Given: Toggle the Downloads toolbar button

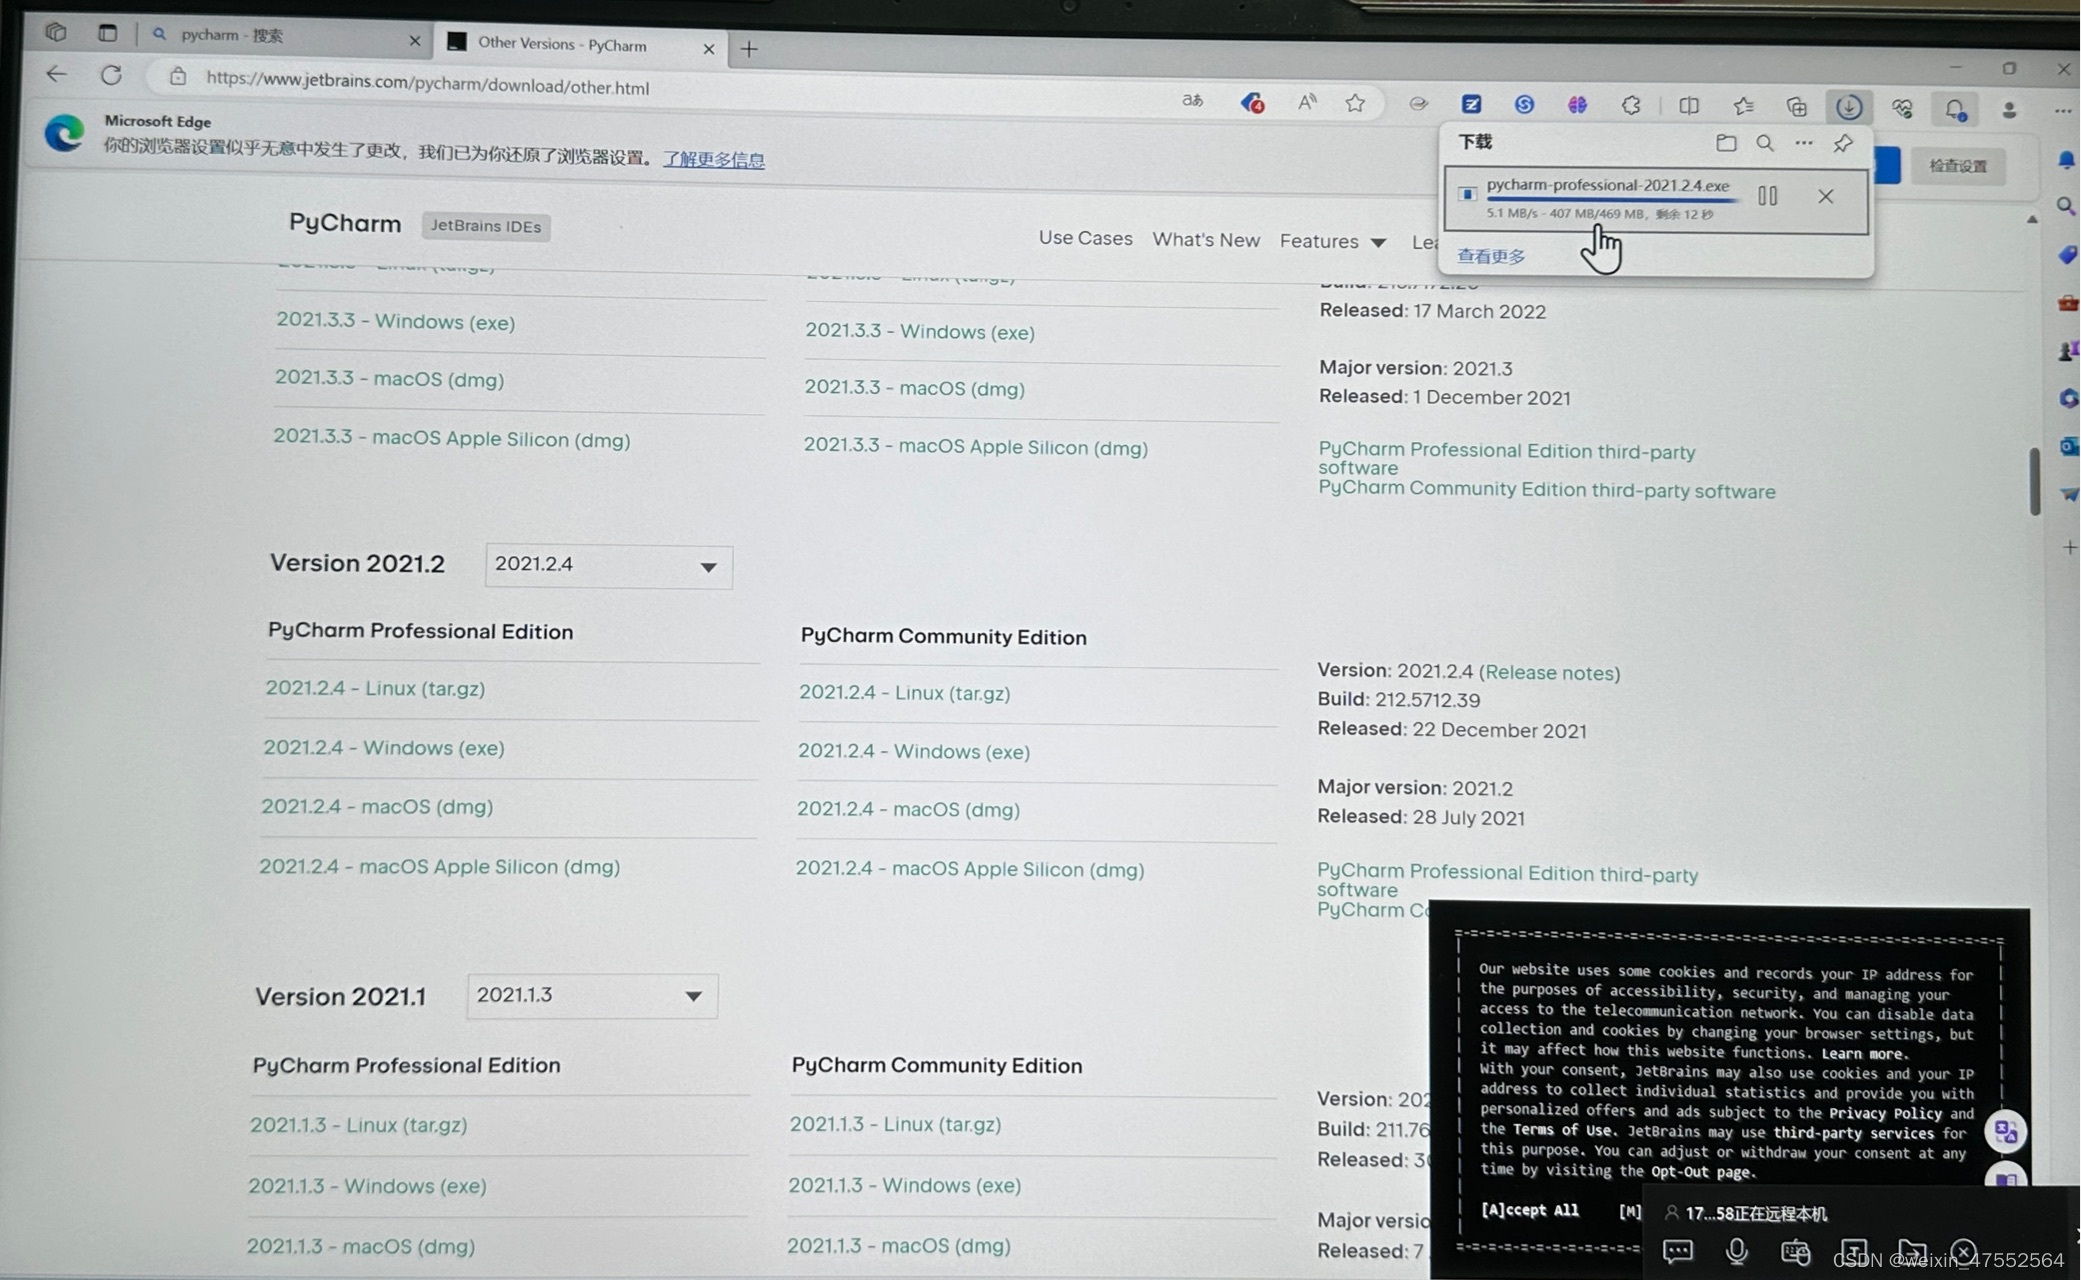Looking at the screenshot, I should pos(1848,107).
